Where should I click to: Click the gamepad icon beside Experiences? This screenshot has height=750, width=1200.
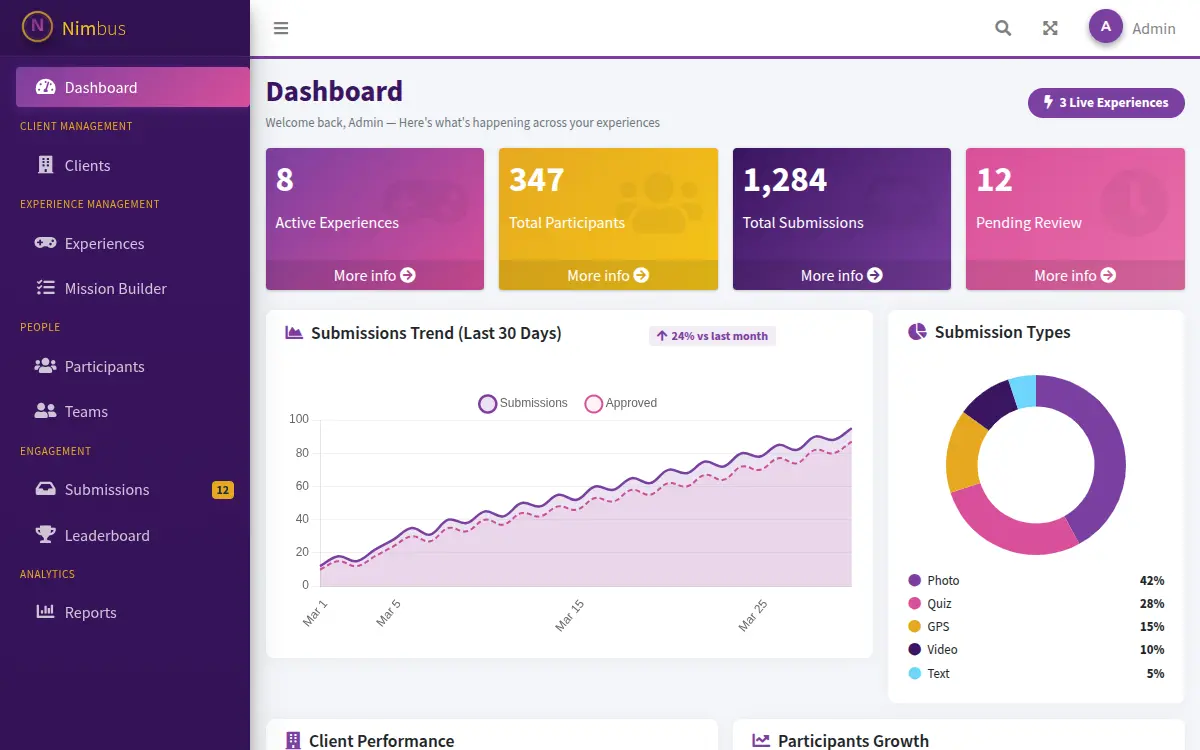coord(45,243)
